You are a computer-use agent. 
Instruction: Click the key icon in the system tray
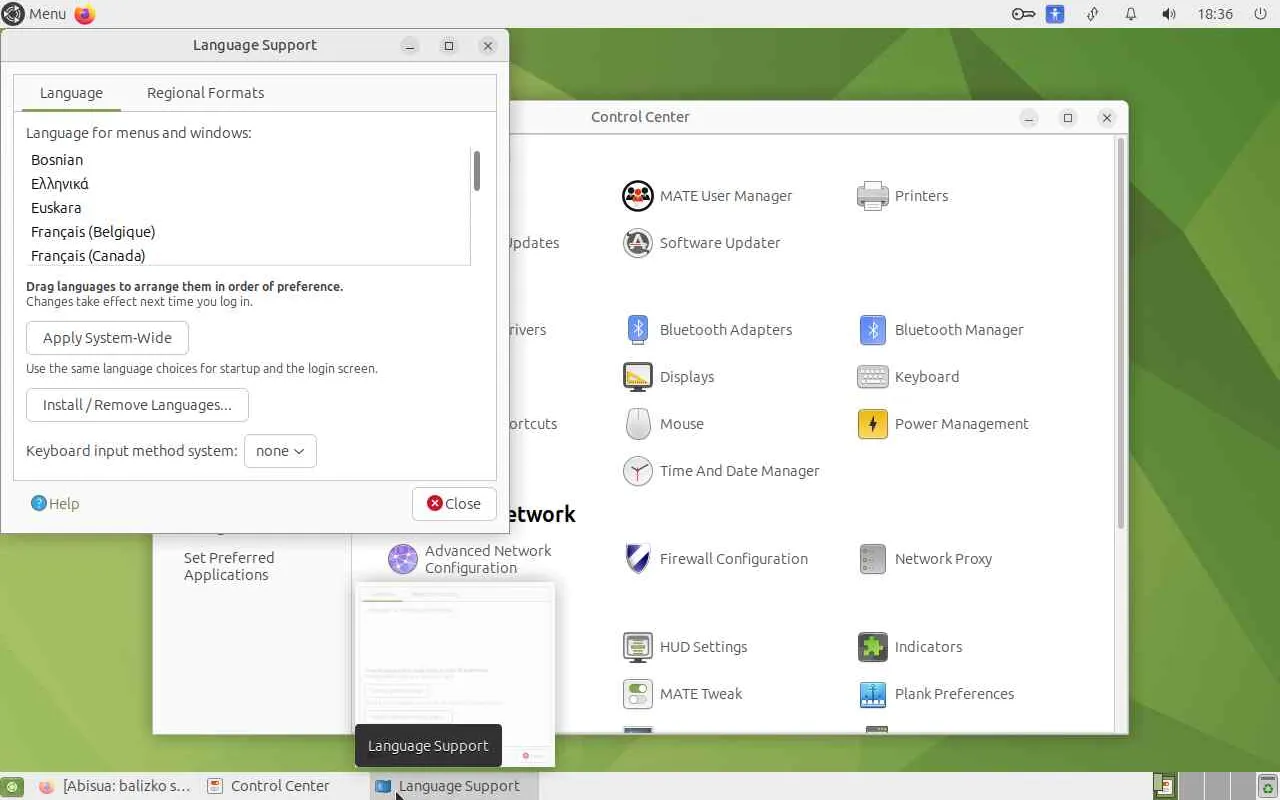[x=1023, y=14]
